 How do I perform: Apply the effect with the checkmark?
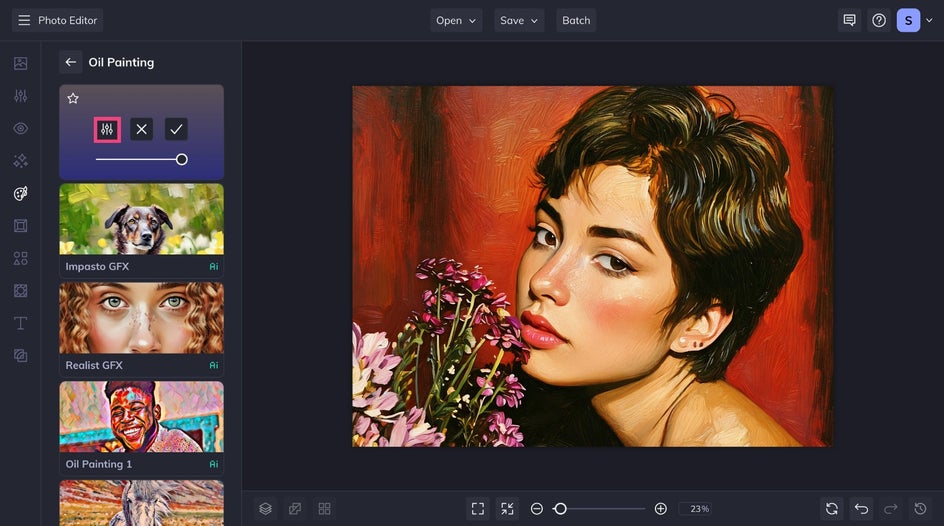pos(176,129)
